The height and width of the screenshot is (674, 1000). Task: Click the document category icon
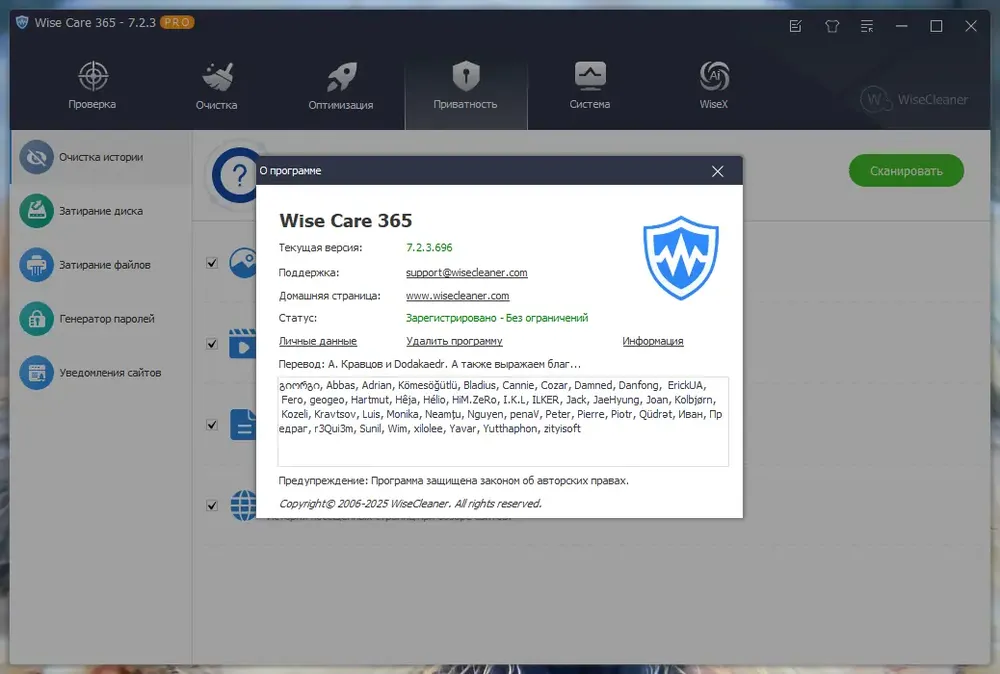242,425
